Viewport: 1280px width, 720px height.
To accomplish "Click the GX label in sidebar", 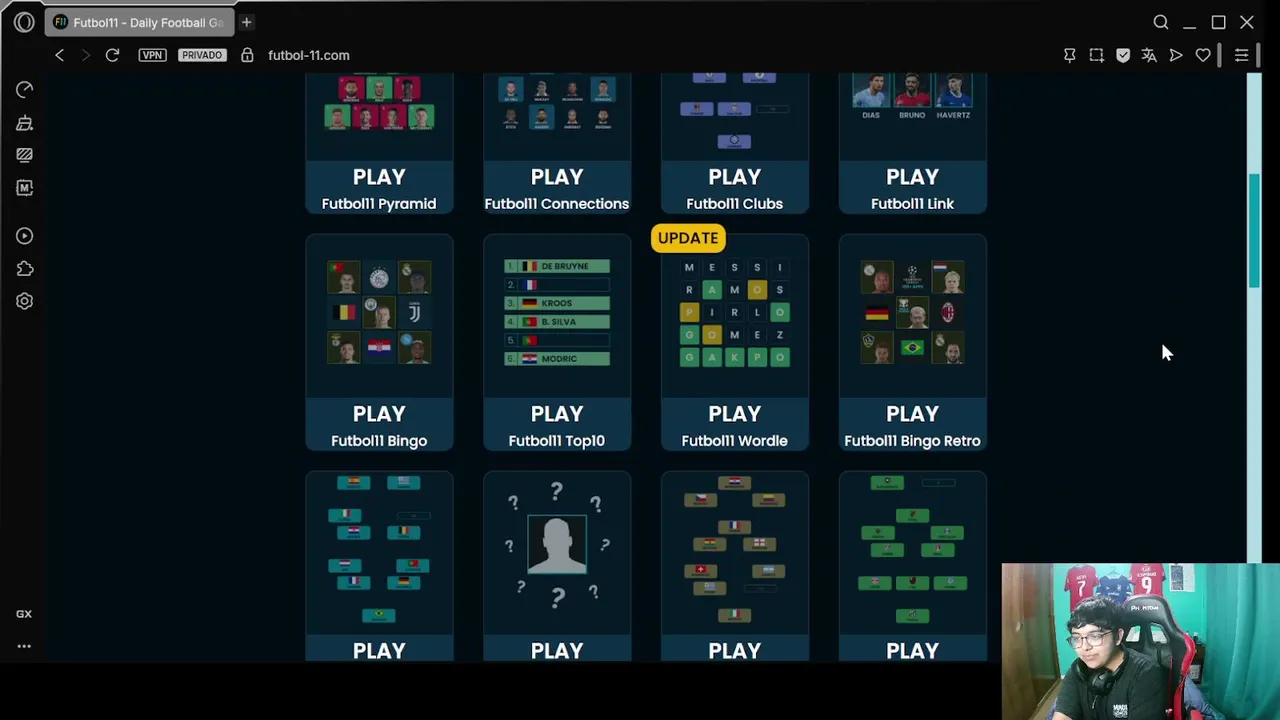I will (24, 614).
